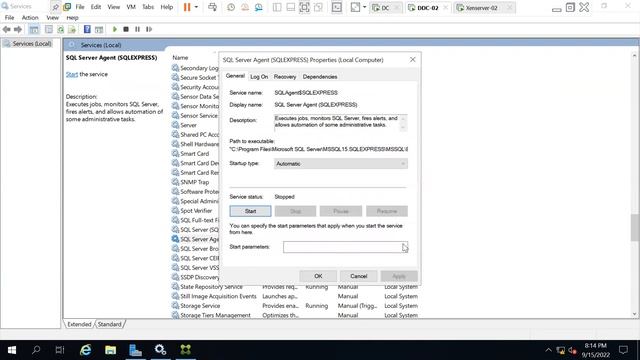640x360 pixels.
Task: Switch to Recovery tab
Action: tap(285, 77)
